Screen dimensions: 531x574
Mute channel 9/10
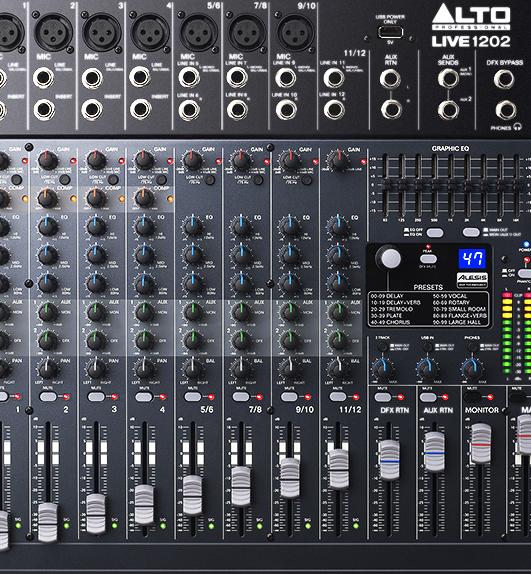[x=289, y=396]
